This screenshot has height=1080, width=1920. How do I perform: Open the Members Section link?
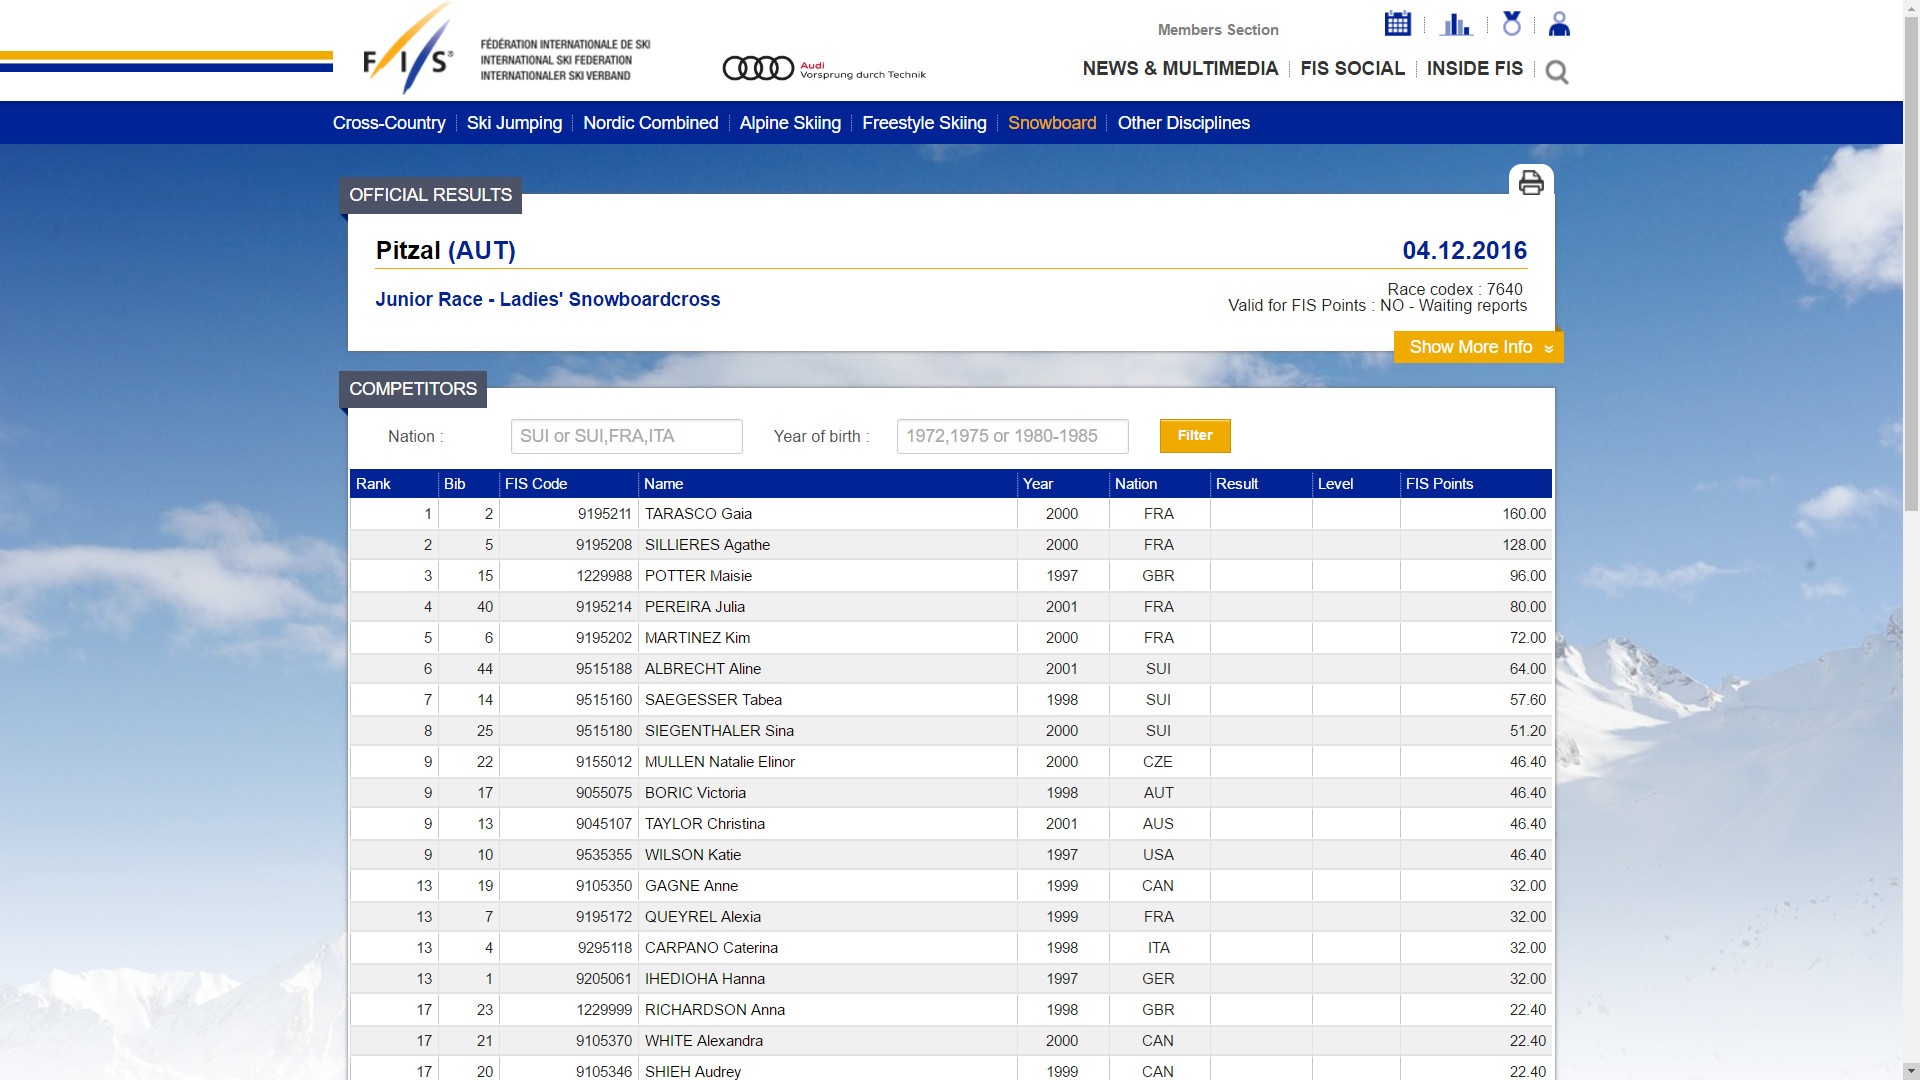tap(1218, 30)
